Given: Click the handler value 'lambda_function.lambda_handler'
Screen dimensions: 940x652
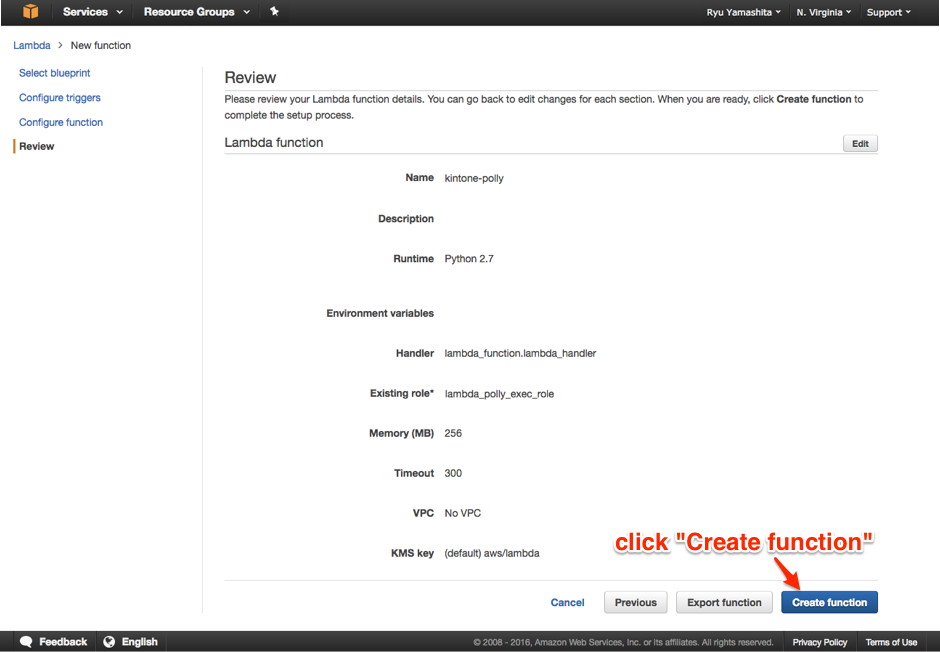Looking at the screenshot, I should tap(520, 354).
